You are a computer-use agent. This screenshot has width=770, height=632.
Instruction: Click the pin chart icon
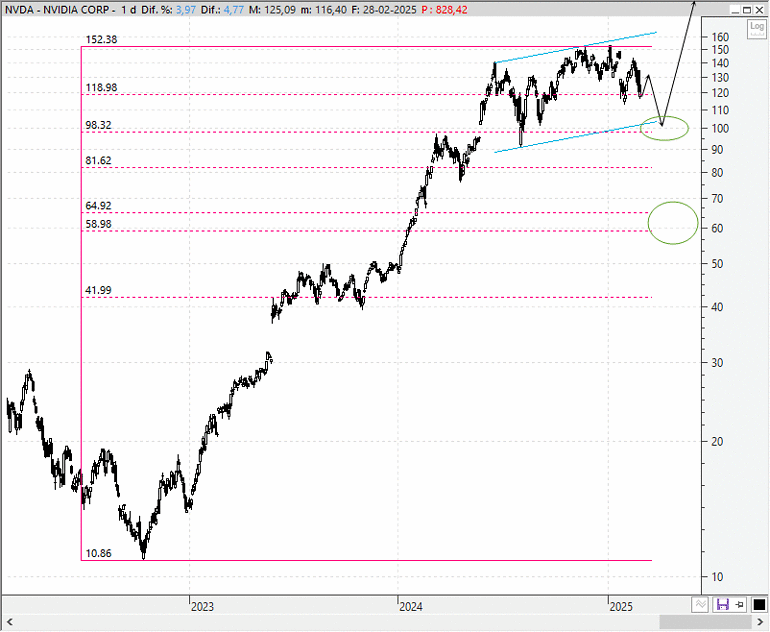[740, 605]
